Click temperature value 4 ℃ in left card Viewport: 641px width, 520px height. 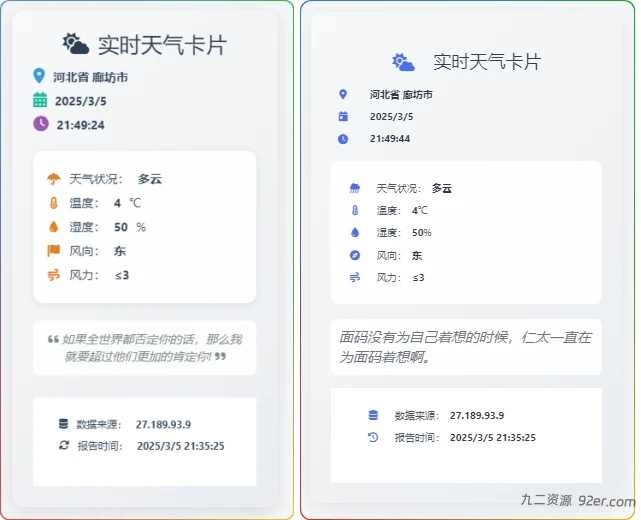(x=128, y=203)
